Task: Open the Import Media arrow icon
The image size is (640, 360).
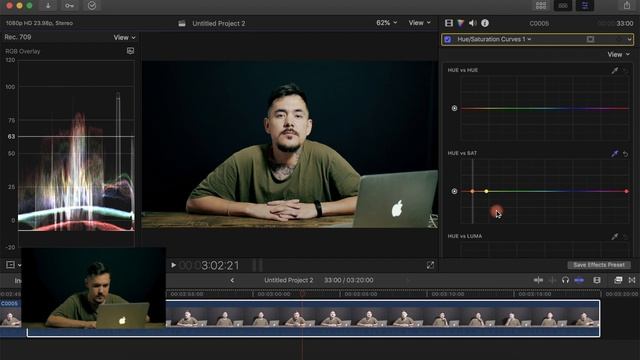Action: (x=48, y=6)
